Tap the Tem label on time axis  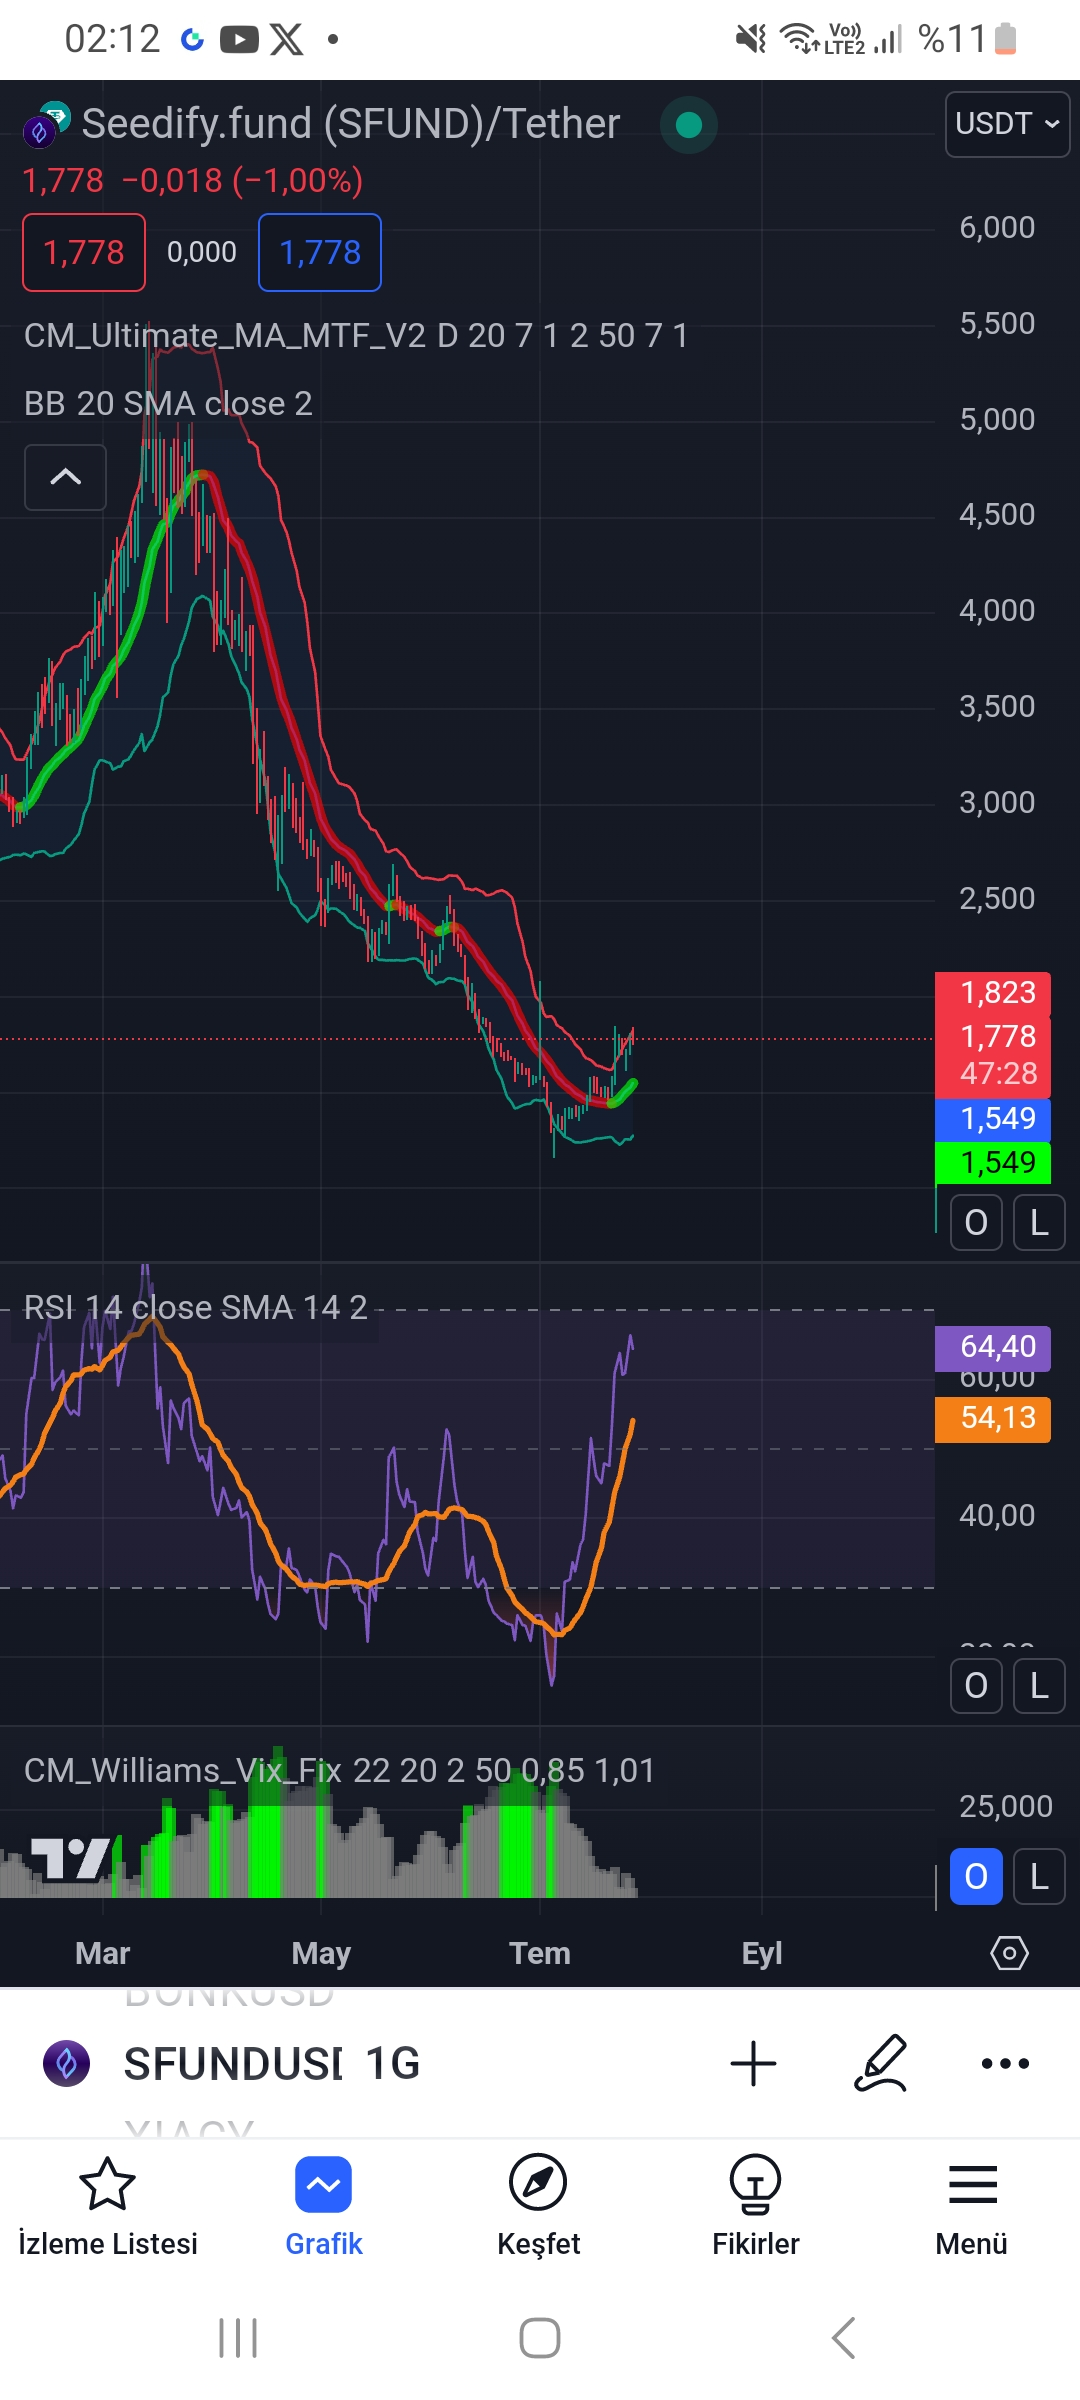click(540, 1954)
